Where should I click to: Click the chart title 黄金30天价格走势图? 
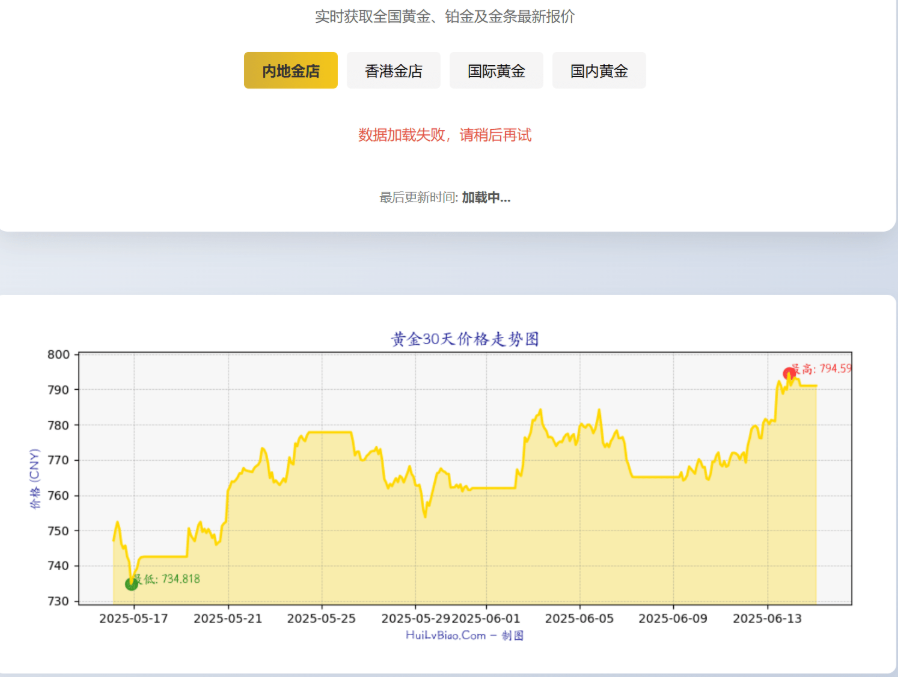point(465,339)
